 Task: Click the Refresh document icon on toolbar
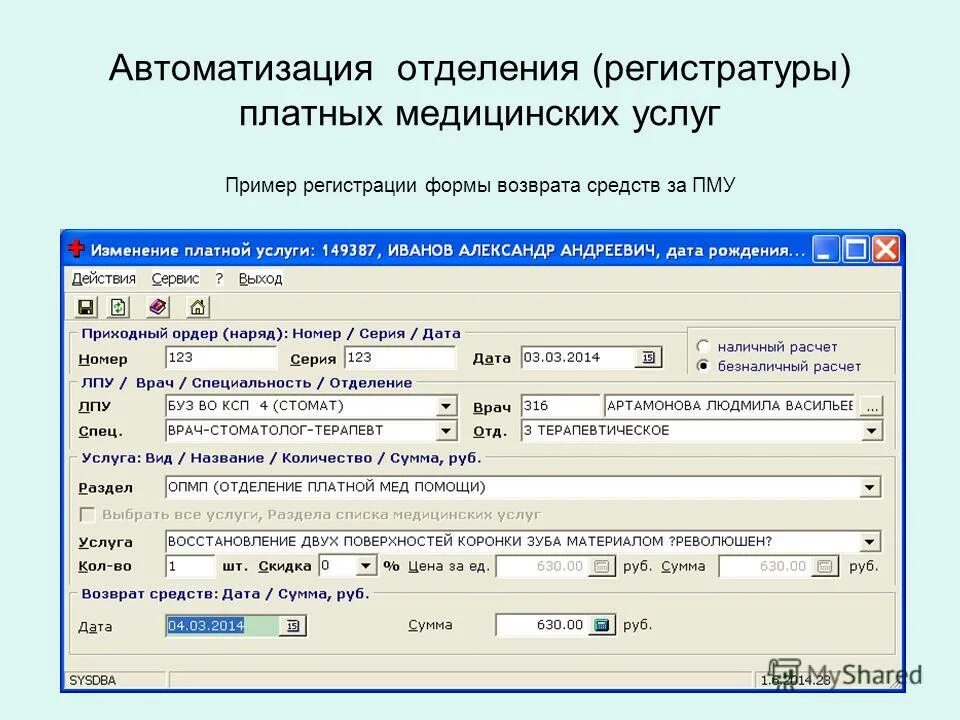pos(118,307)
